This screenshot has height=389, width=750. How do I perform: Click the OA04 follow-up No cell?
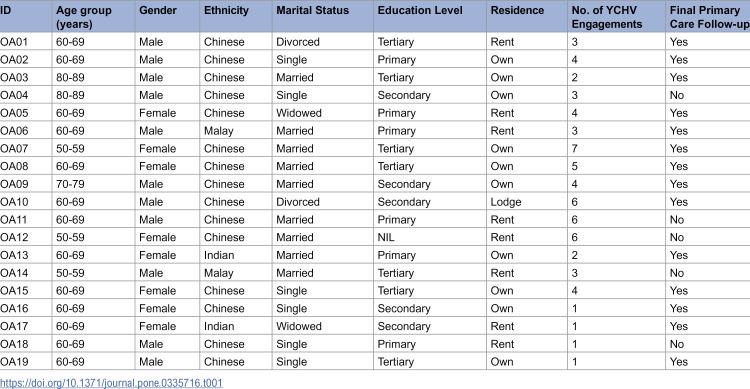point(708,95)
